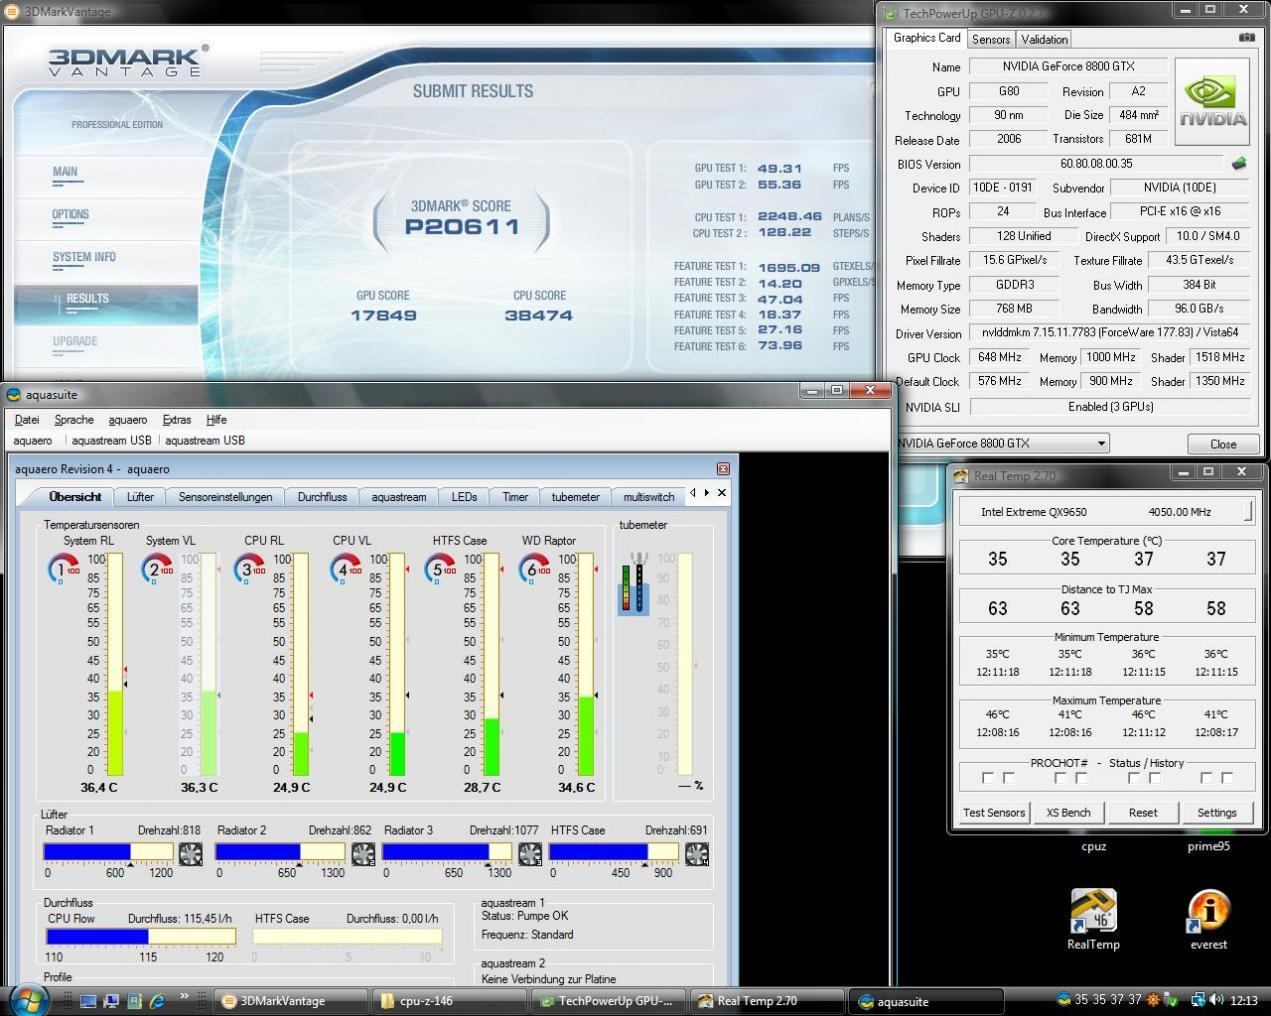Click the GPU-Z screenshot camera icon

click(x=1247, y=38)
